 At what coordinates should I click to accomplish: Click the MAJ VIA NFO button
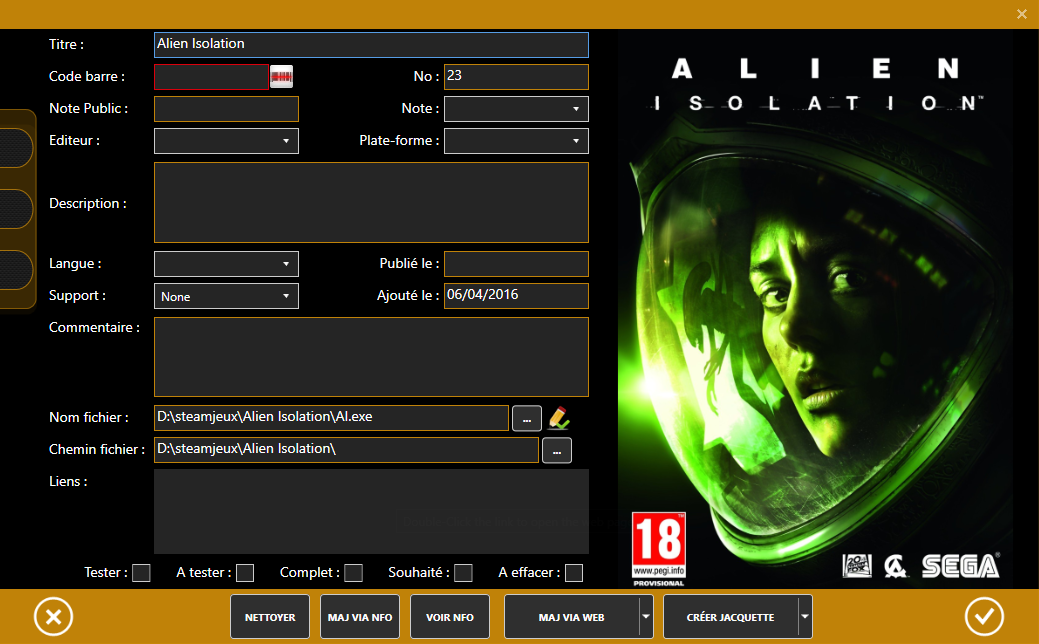[x=360, y=617]
